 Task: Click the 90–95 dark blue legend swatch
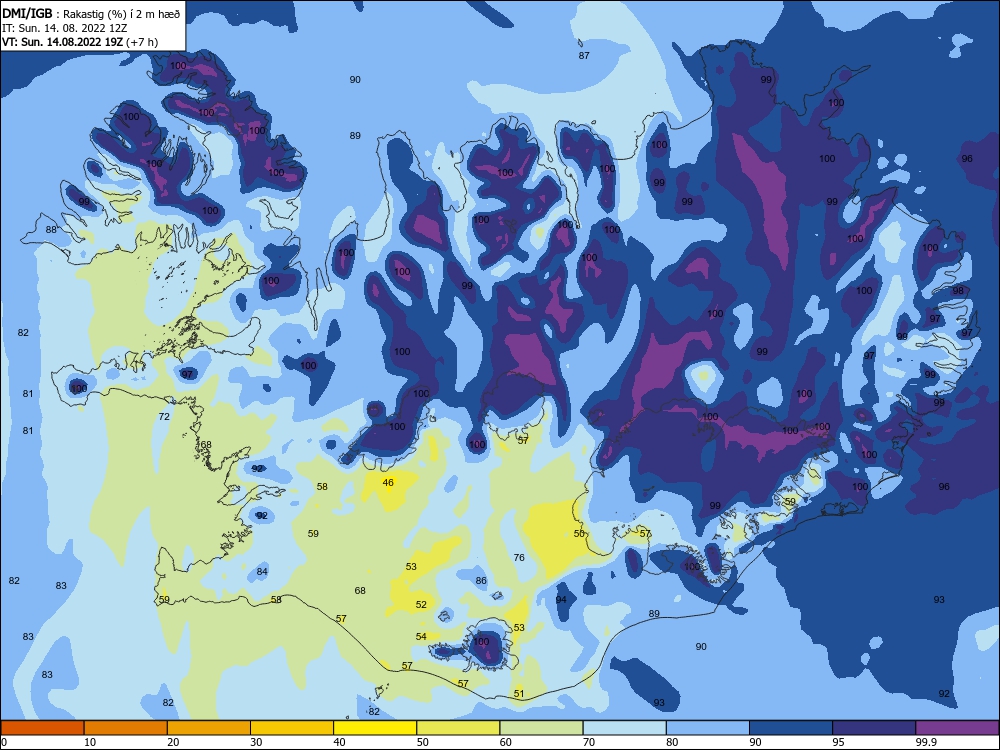[x=791, y=728]
